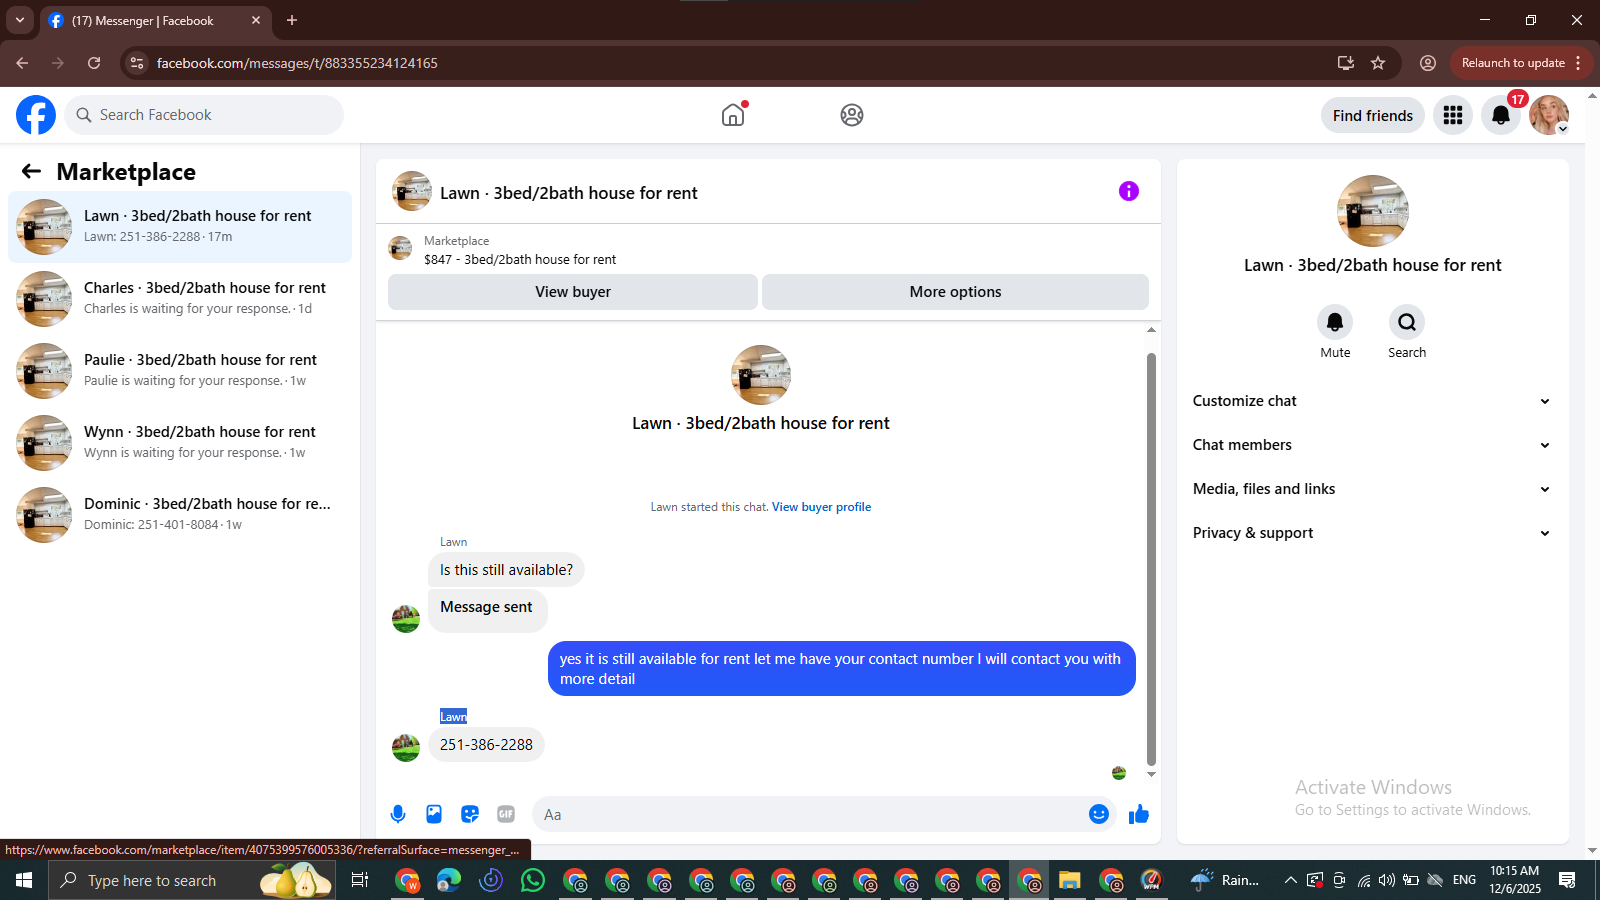The width and height of the screenshot is (1600, 900).
Task: Attach a photo with the image icon
Action: 434,814
